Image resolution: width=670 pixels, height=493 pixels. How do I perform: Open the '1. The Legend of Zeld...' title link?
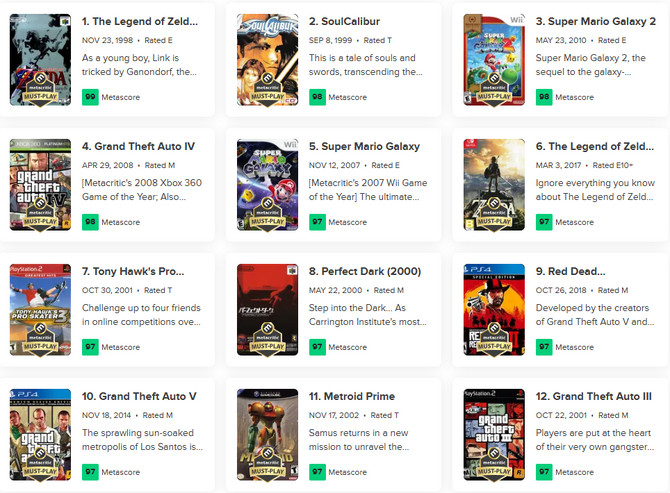point(140,21)
